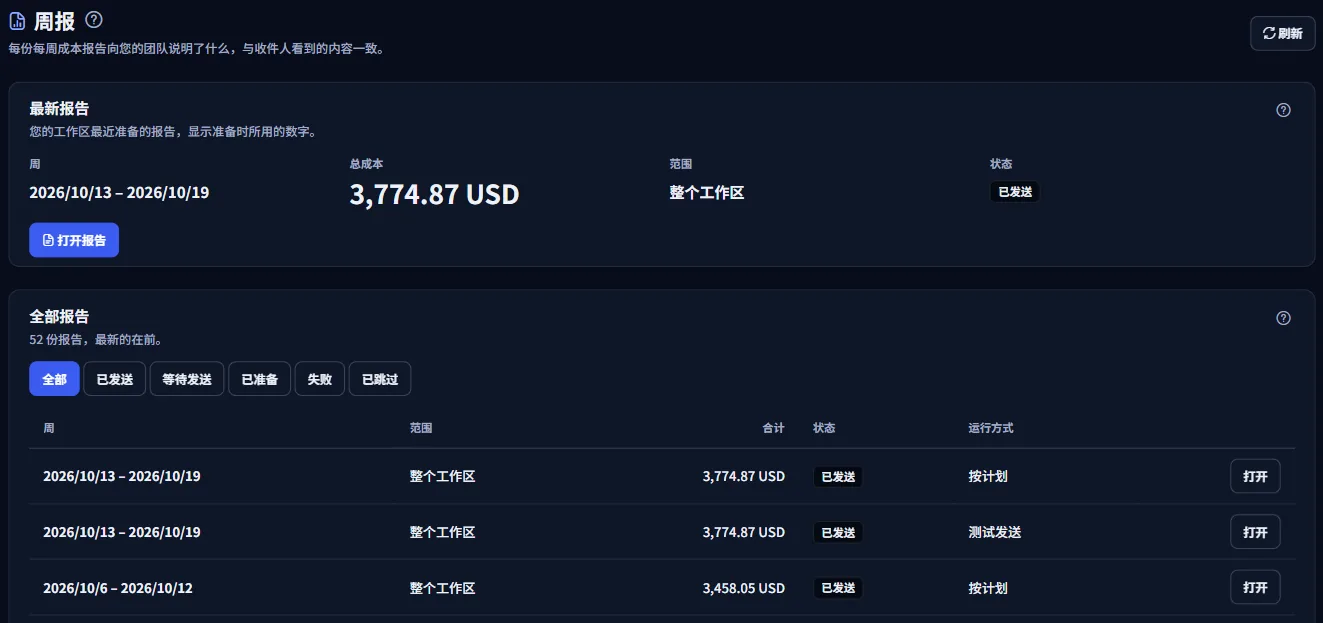The height and width of the screenshot is (623, 1323).
Task: Open the 2026/10/6 – 2026/10/12 report
Action: click(x=1255, y=588)
